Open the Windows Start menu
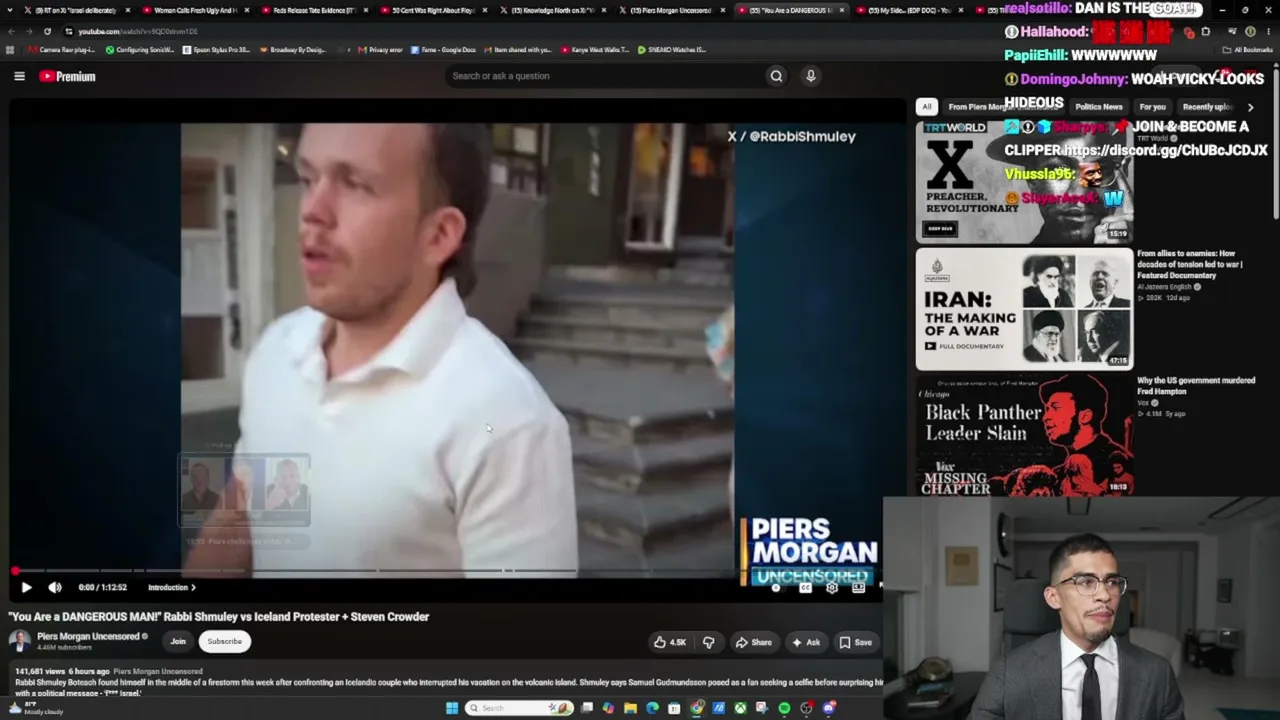Screen dimensions: 1280x720 click(452, 708)
